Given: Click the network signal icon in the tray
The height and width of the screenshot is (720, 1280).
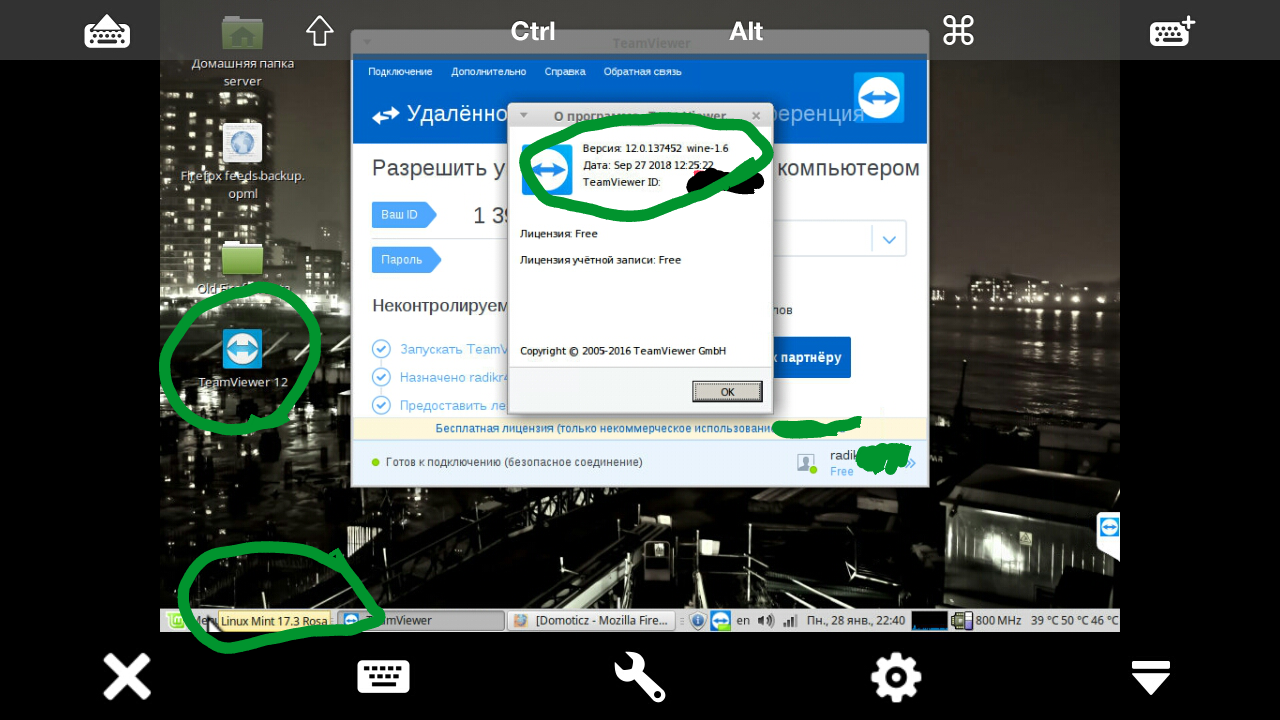Looking at the screenshot, I should click(x=790, y=621).
